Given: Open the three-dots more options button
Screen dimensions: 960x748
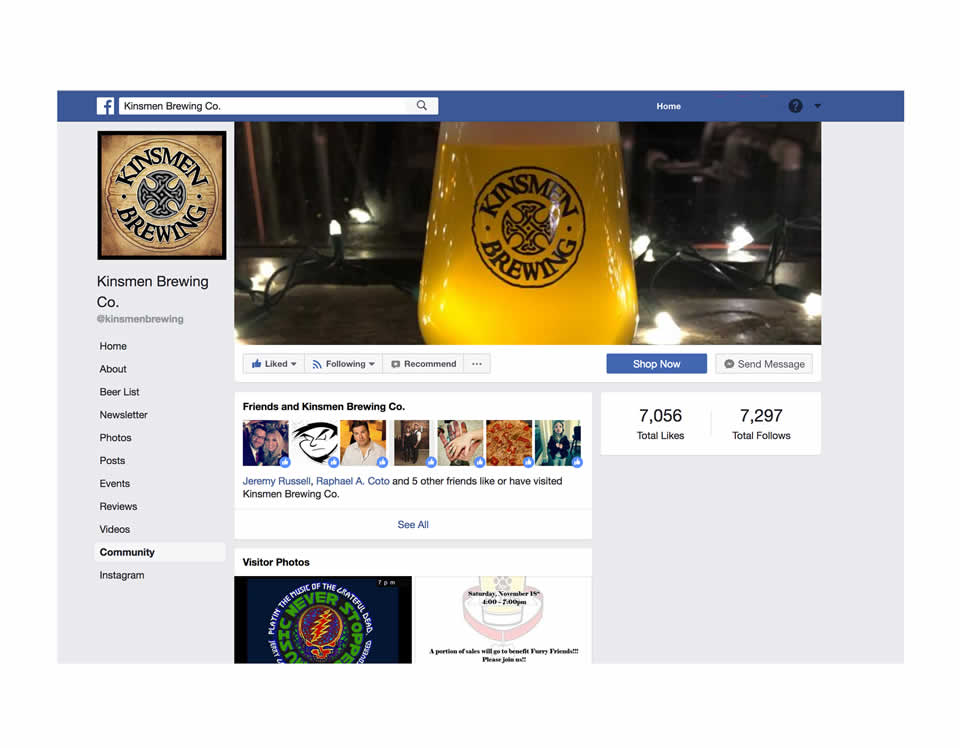Looking at the screenshot, I should 477,364.
